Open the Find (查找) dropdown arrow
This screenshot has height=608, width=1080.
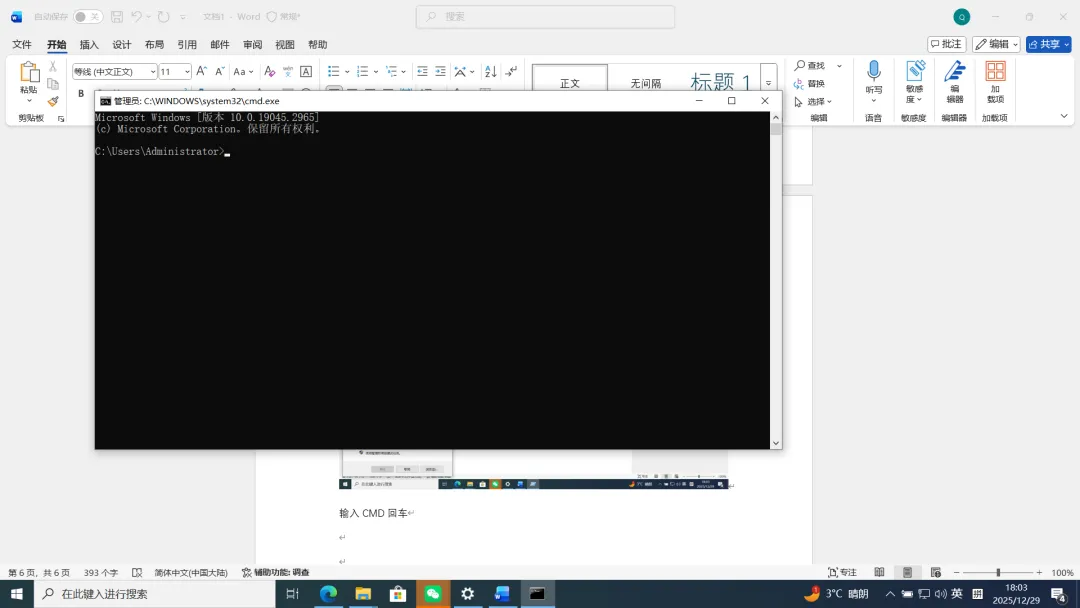[x=839, y=66]
